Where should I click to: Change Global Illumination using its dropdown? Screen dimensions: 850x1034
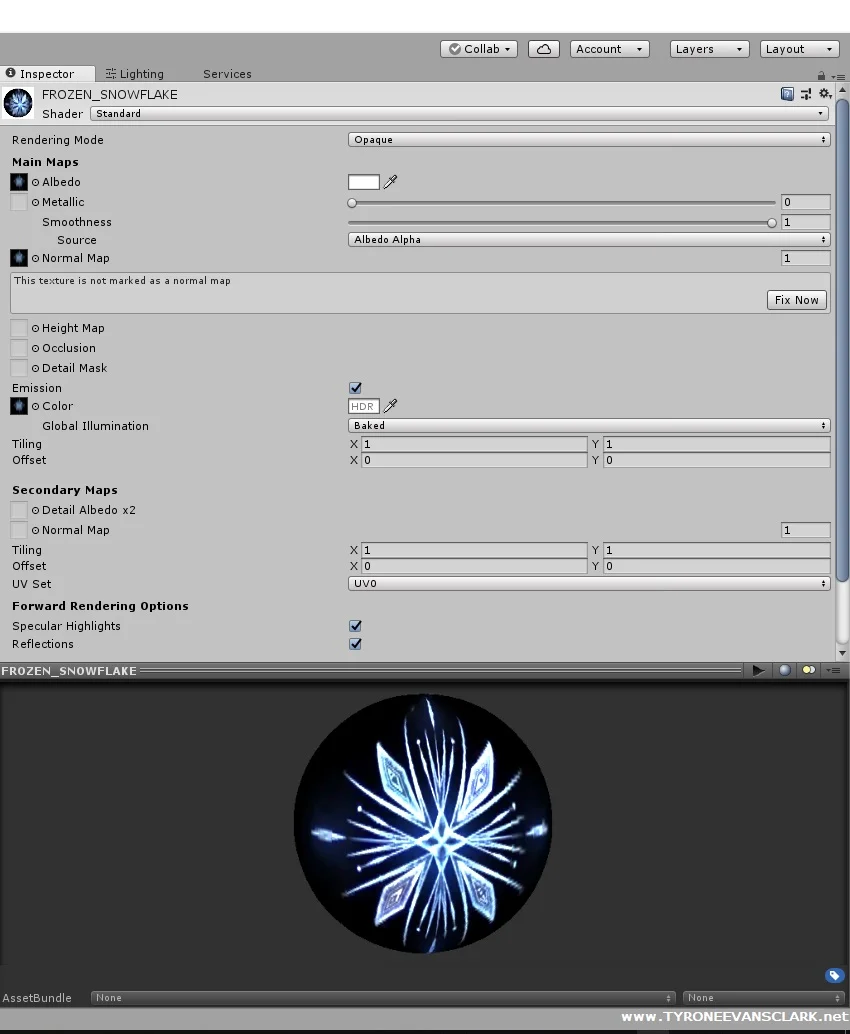[x=588, y=425]
